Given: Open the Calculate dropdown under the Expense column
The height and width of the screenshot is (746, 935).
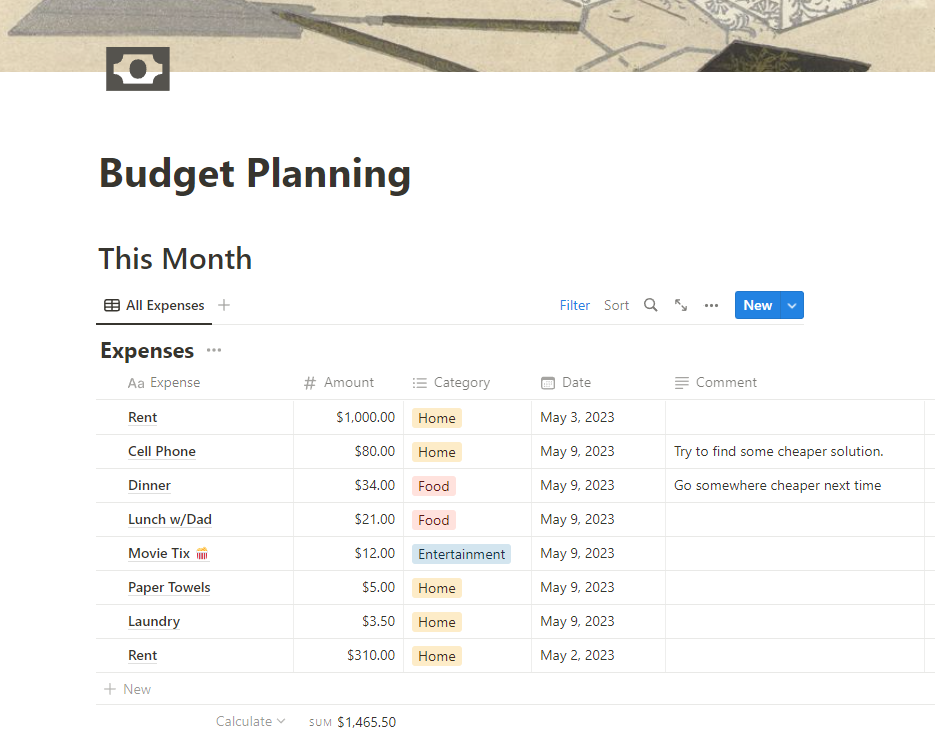Looking at the screenshot, I should coord(250,721).
